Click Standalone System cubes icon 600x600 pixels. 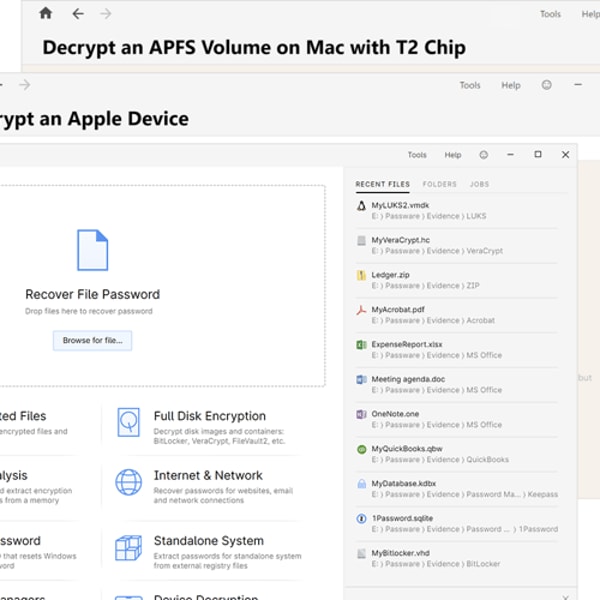point(129,548)
